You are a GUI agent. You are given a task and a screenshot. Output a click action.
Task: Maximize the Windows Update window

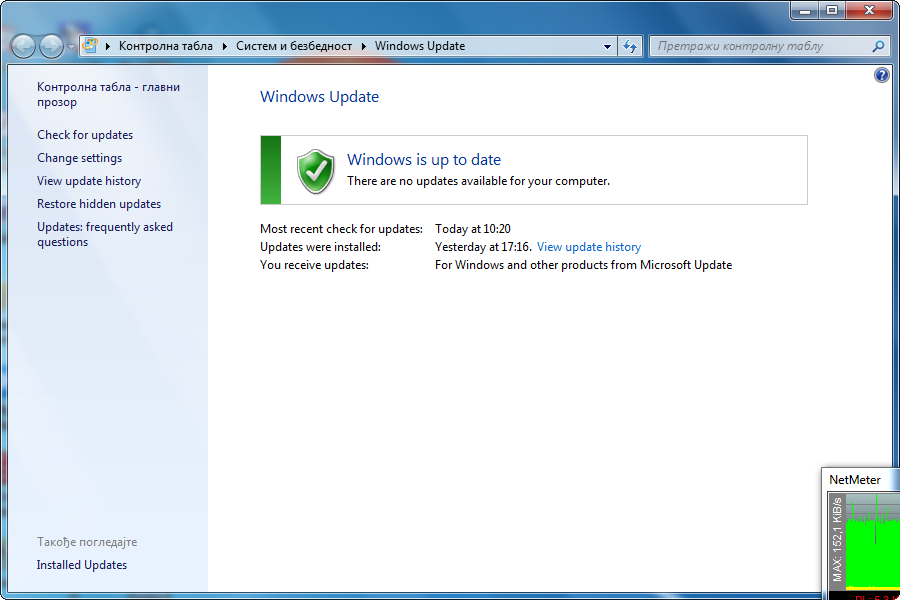pyautogui.click(x=832, y=10)
